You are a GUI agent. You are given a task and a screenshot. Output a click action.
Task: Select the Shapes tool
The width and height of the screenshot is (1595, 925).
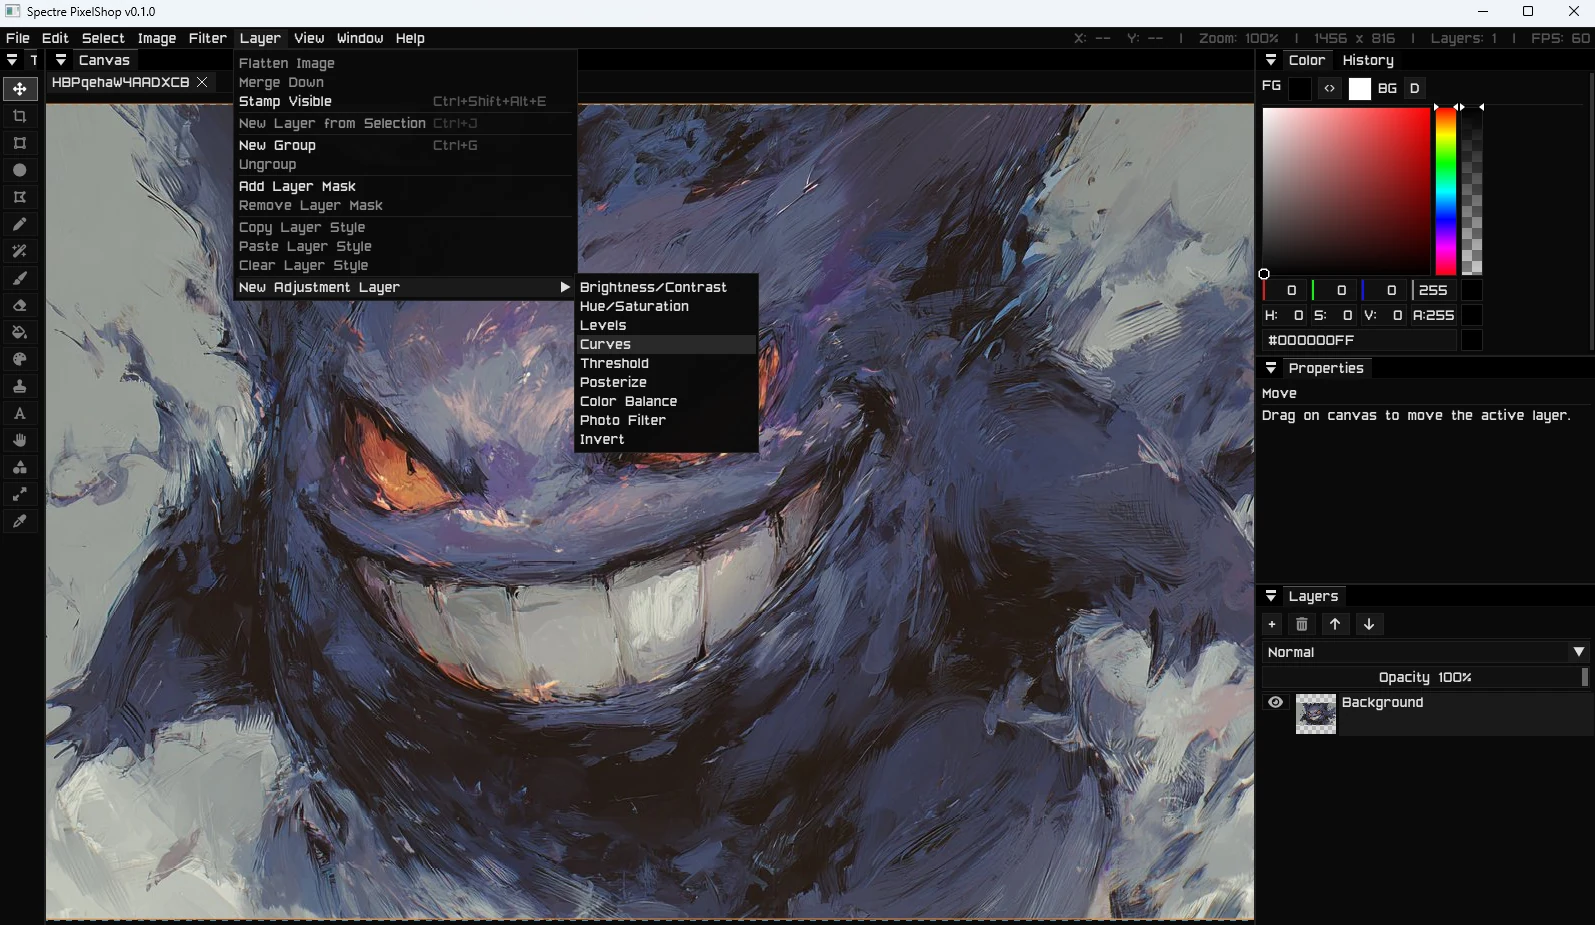pyautogui.click(x=19, y=467)
